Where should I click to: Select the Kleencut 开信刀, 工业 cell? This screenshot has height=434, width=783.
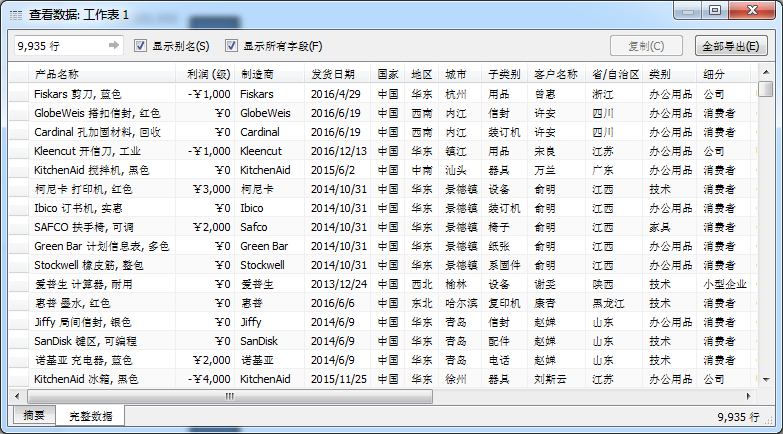click(102, 151)
